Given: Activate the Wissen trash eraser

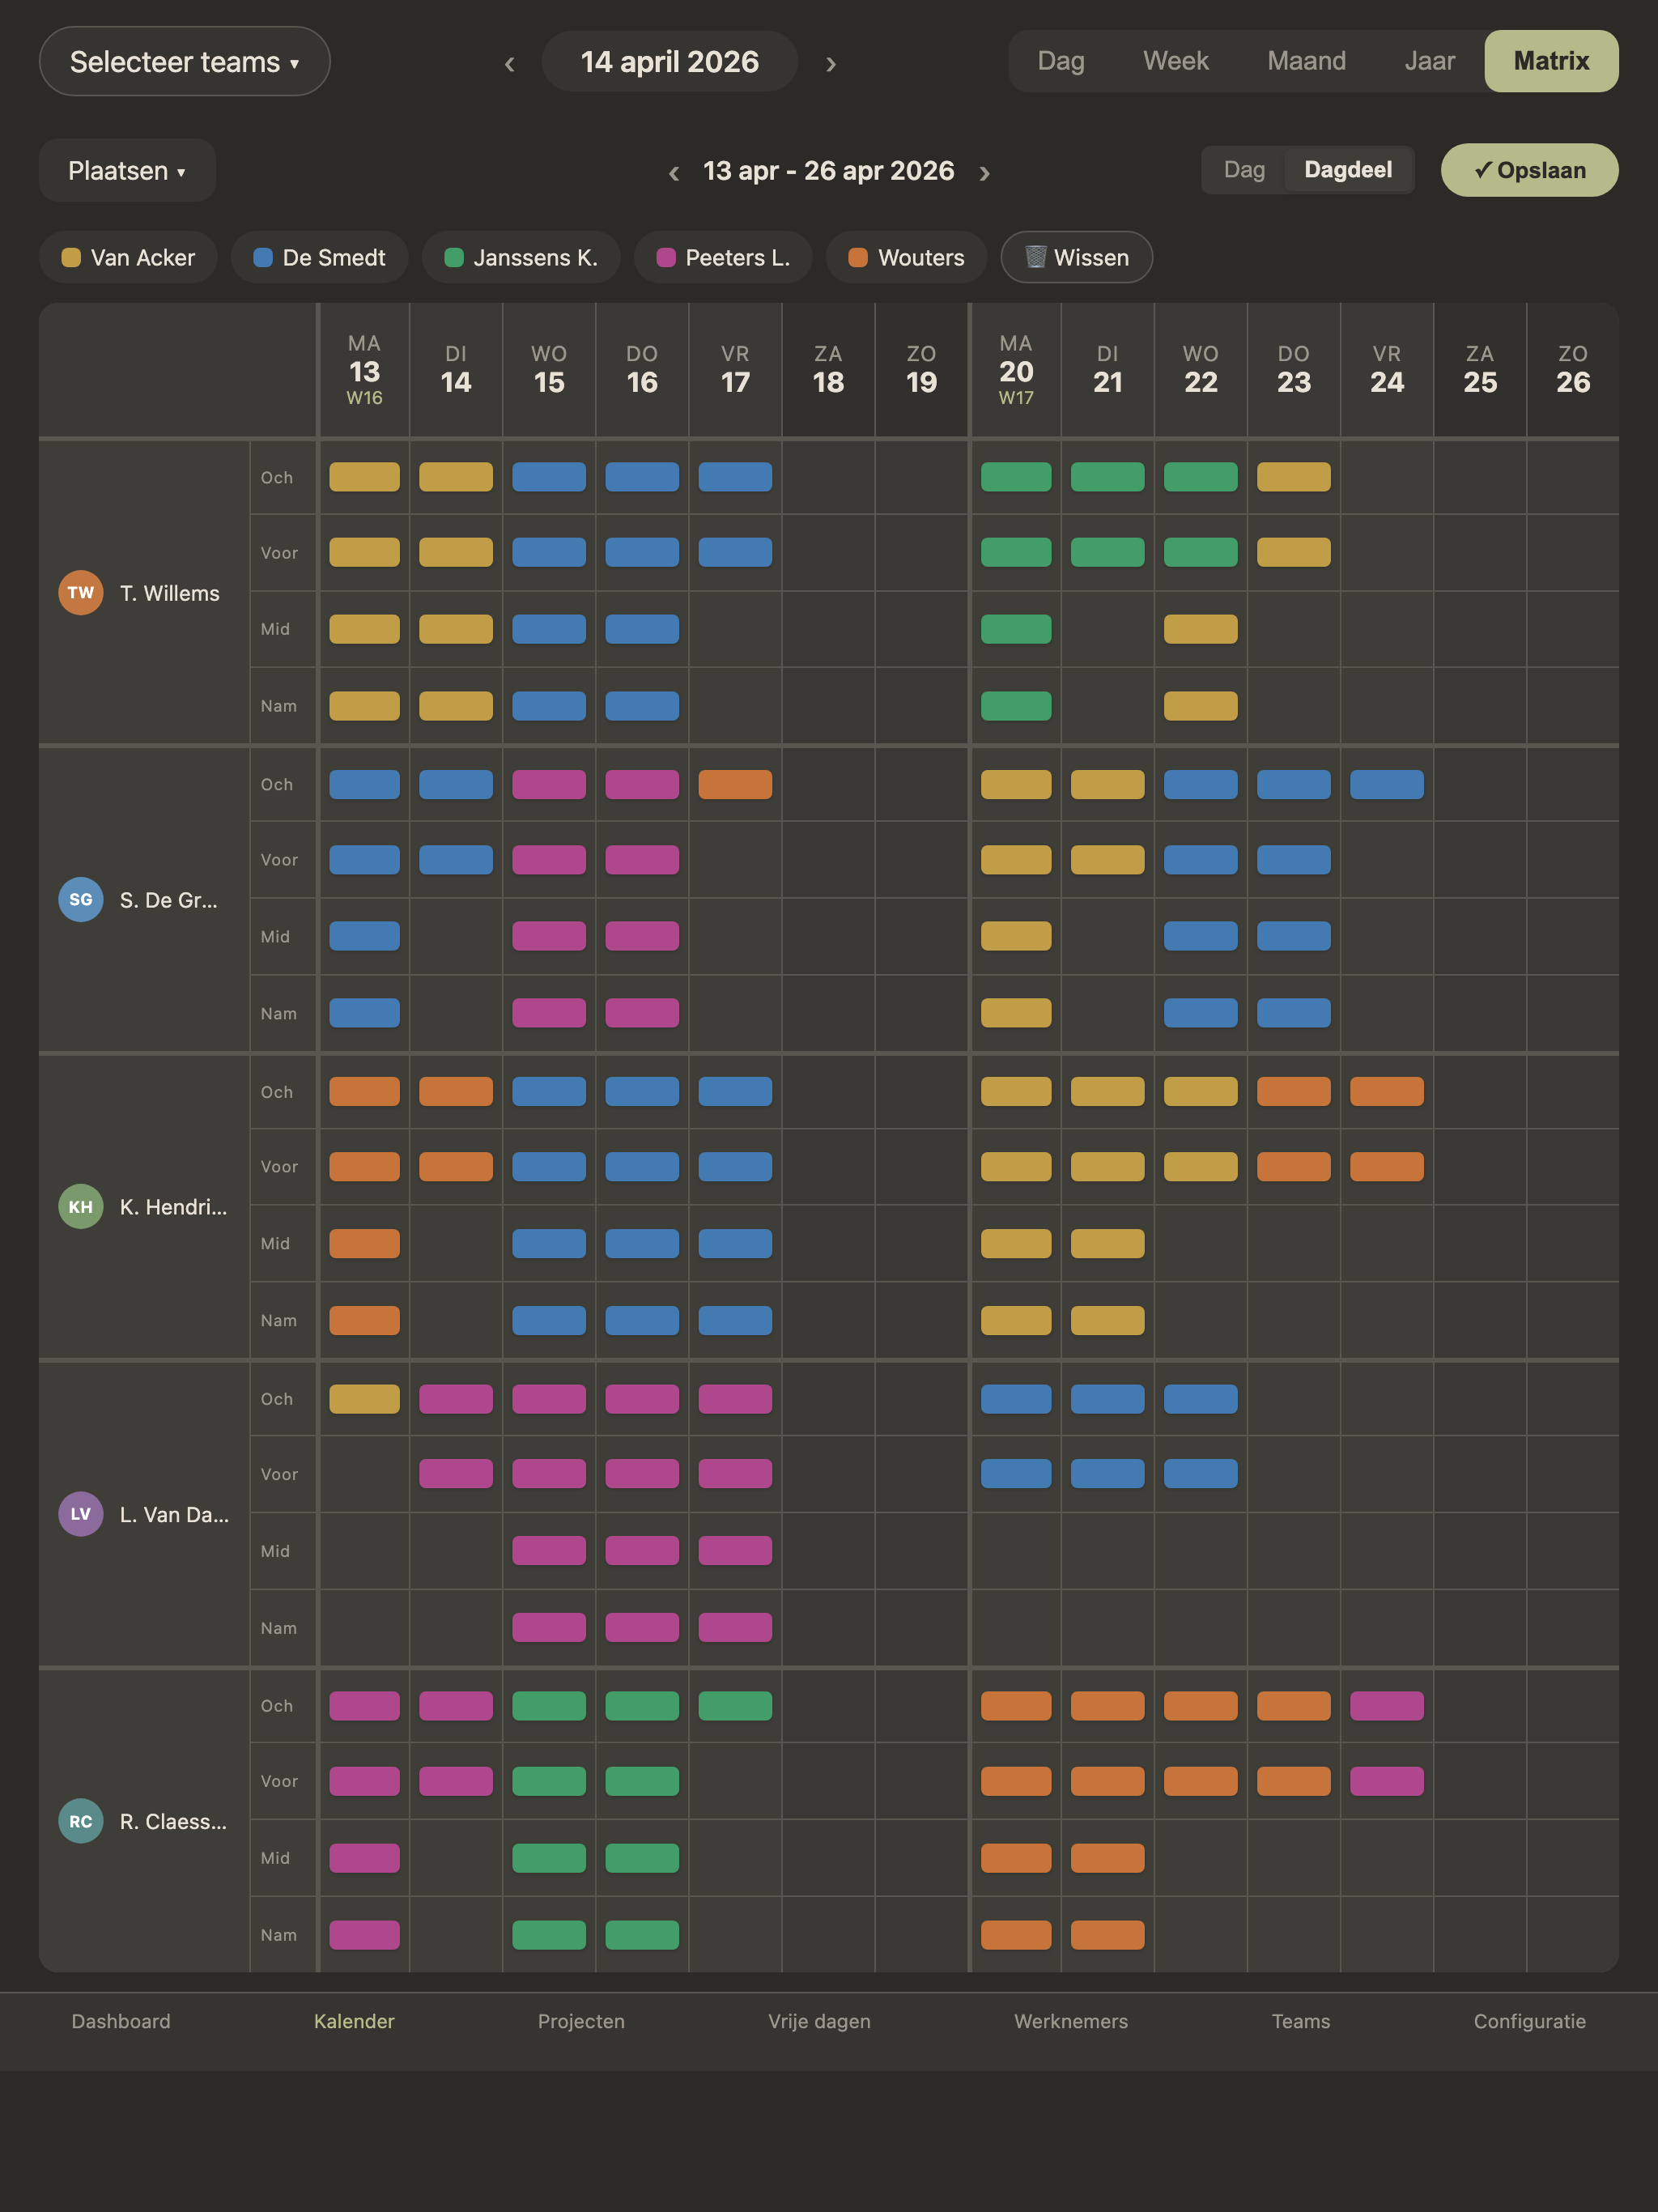Looking at the screenshot, I should click(1077, 258).
